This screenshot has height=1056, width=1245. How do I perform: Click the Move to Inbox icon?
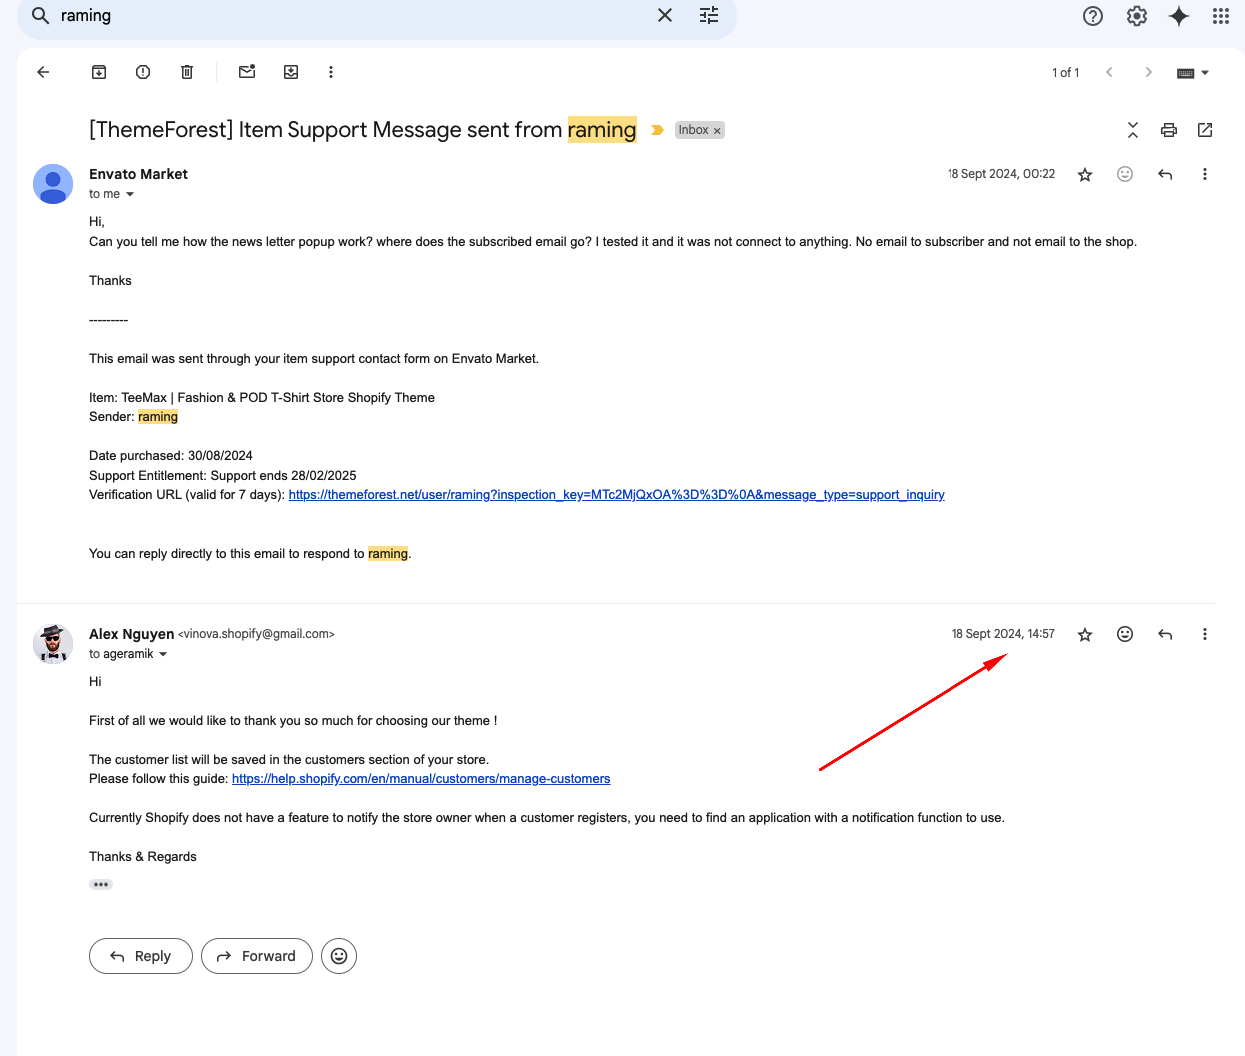291,72
